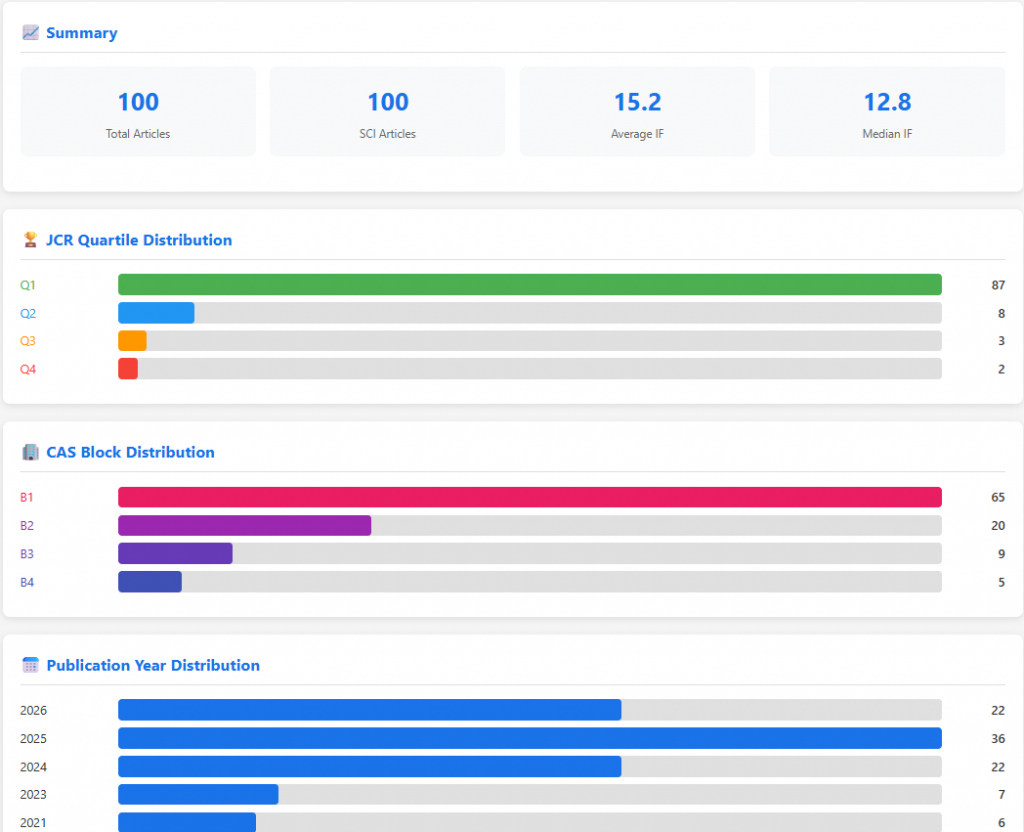
Task: Click the B3 label
Action: click(x=27, y=554)
